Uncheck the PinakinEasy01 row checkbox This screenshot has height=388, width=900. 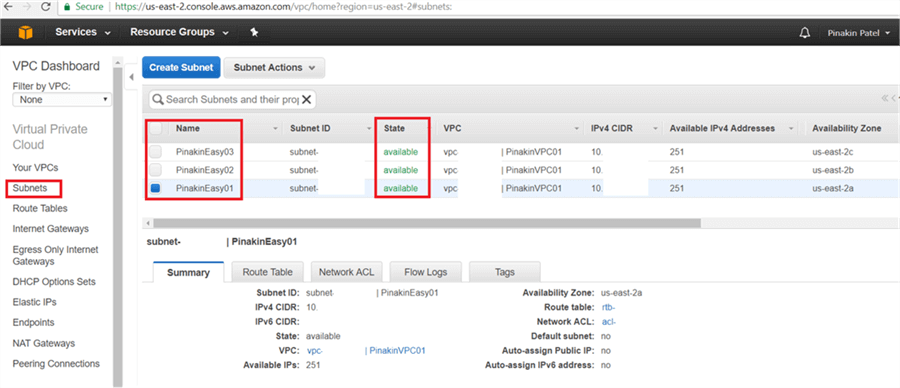pyautogui.click(x=156, y=188)
